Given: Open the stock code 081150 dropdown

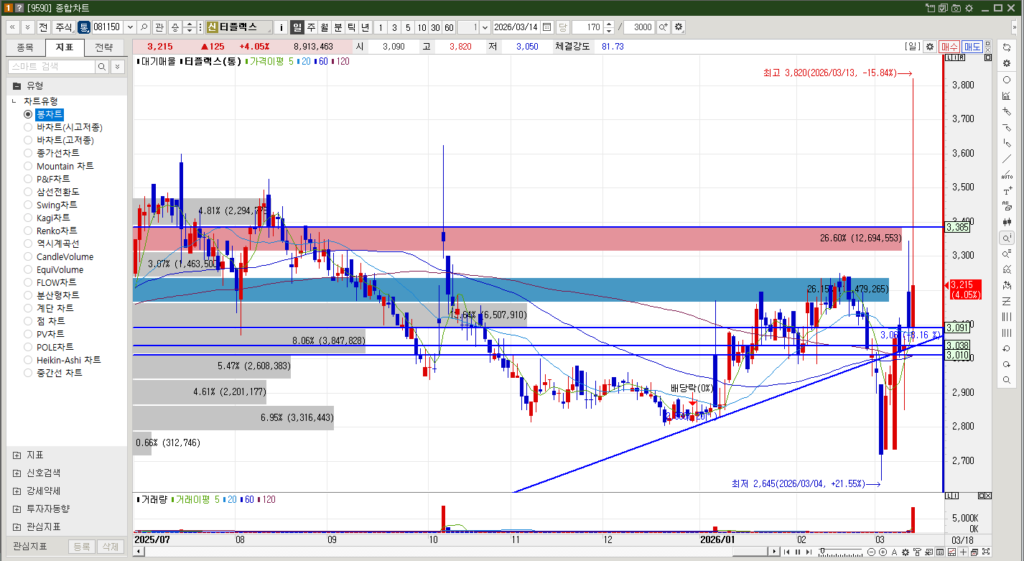Looking at the screenshot, I should coord(130,26).
